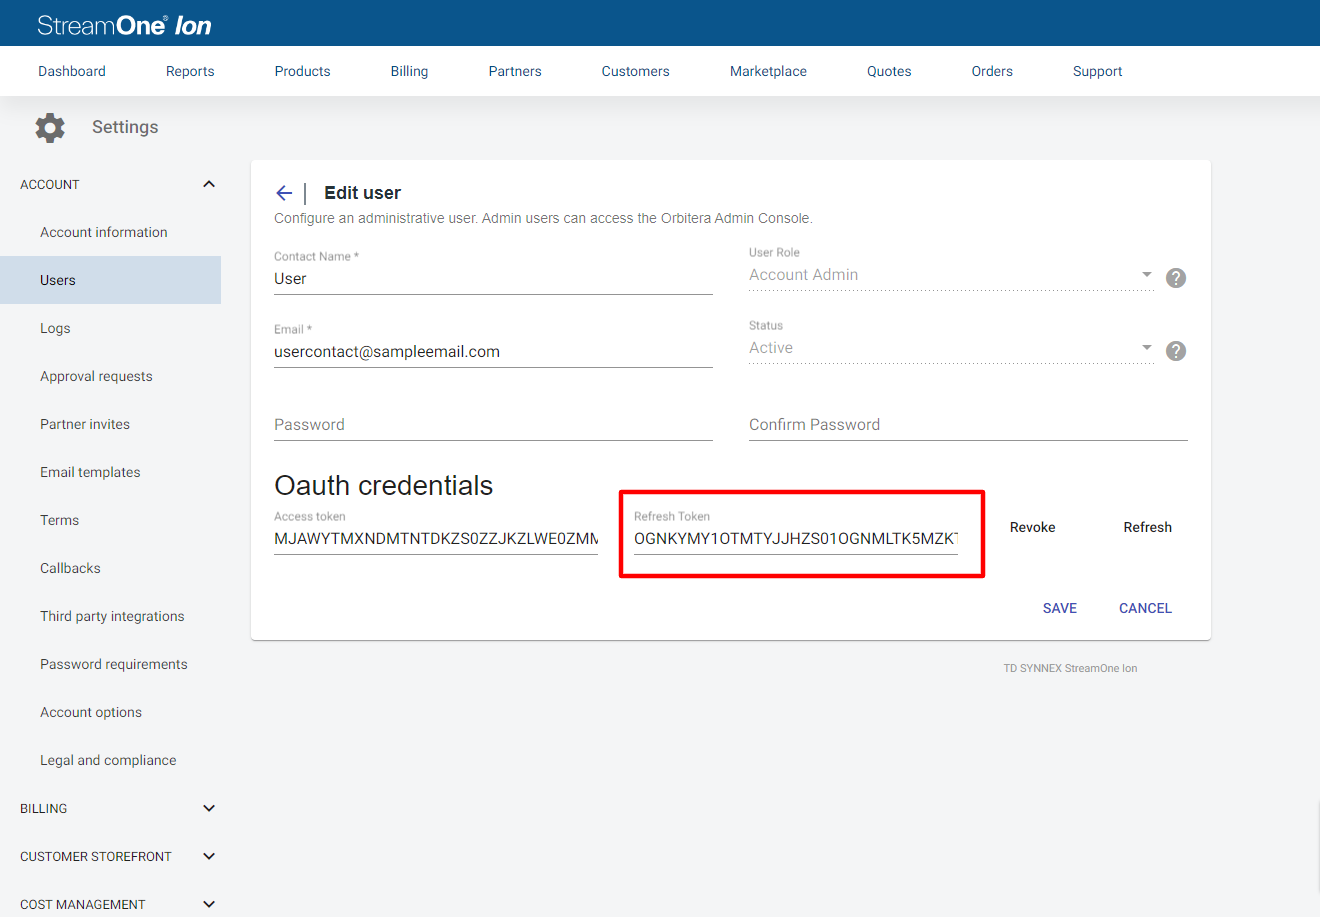
Task: Open the Customers menu
Action: pos(635,71)
